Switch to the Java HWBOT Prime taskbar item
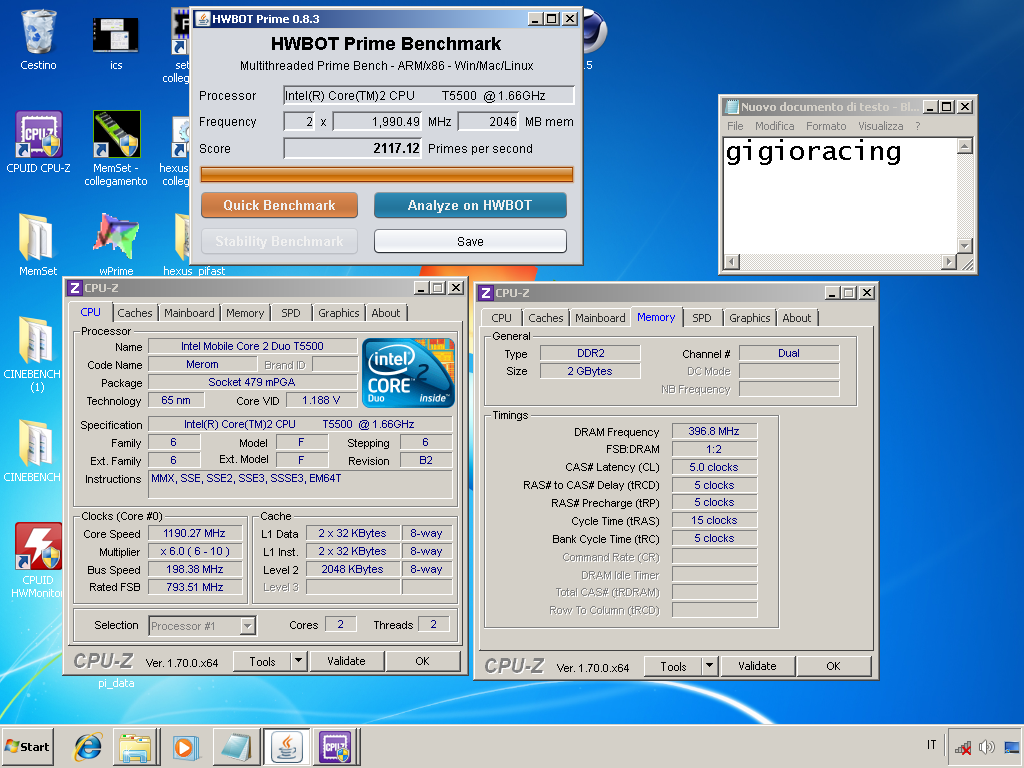The height and width of the screenshot is (768, 1024). click(286, 746)
